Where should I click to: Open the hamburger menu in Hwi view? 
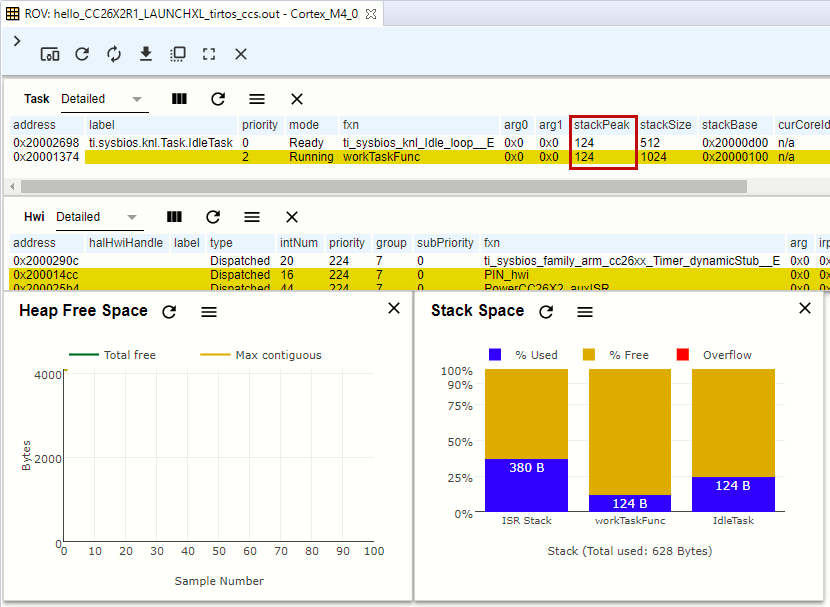tap(252, 217)
